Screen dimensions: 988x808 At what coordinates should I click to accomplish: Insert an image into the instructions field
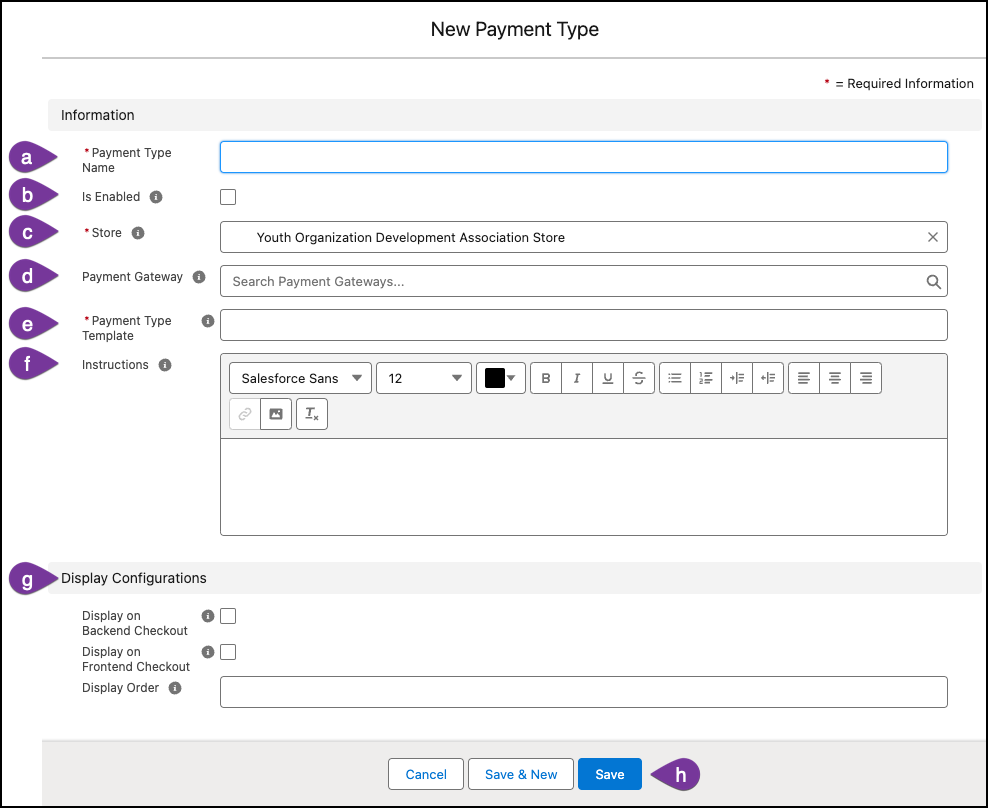pyautogui.click(x=276, y=413)
